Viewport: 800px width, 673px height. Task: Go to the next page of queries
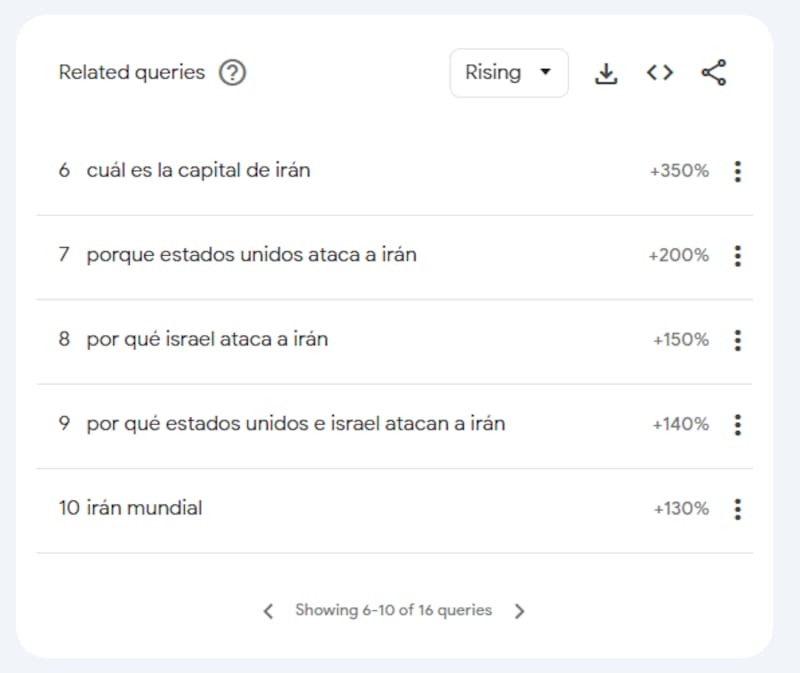519,611
